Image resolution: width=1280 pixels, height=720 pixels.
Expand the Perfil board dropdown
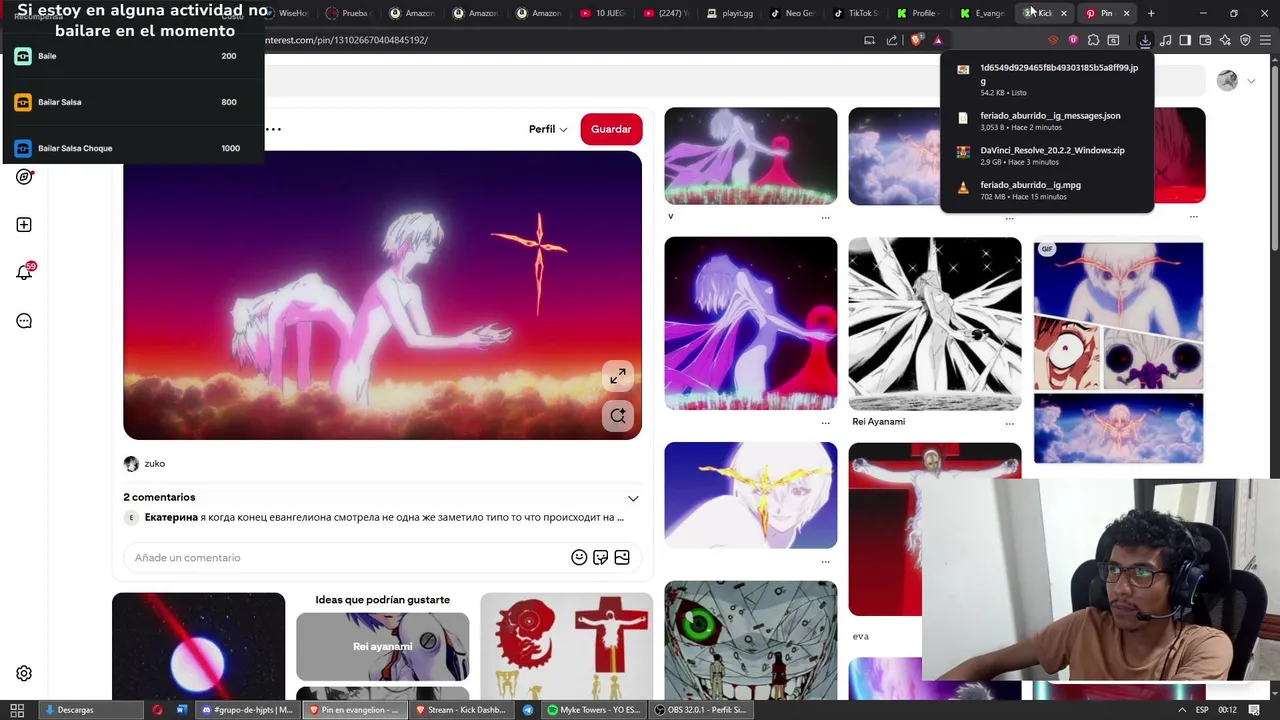pos(548,129)
